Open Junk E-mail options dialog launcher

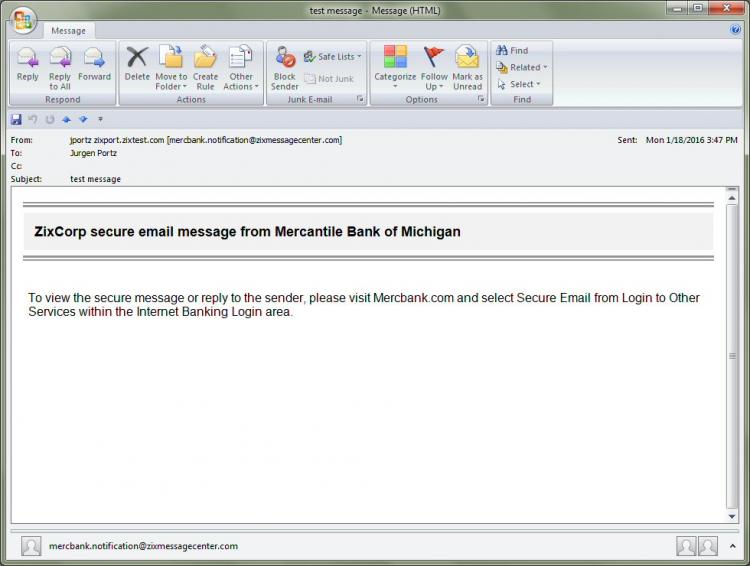click(x=360, y=99)
